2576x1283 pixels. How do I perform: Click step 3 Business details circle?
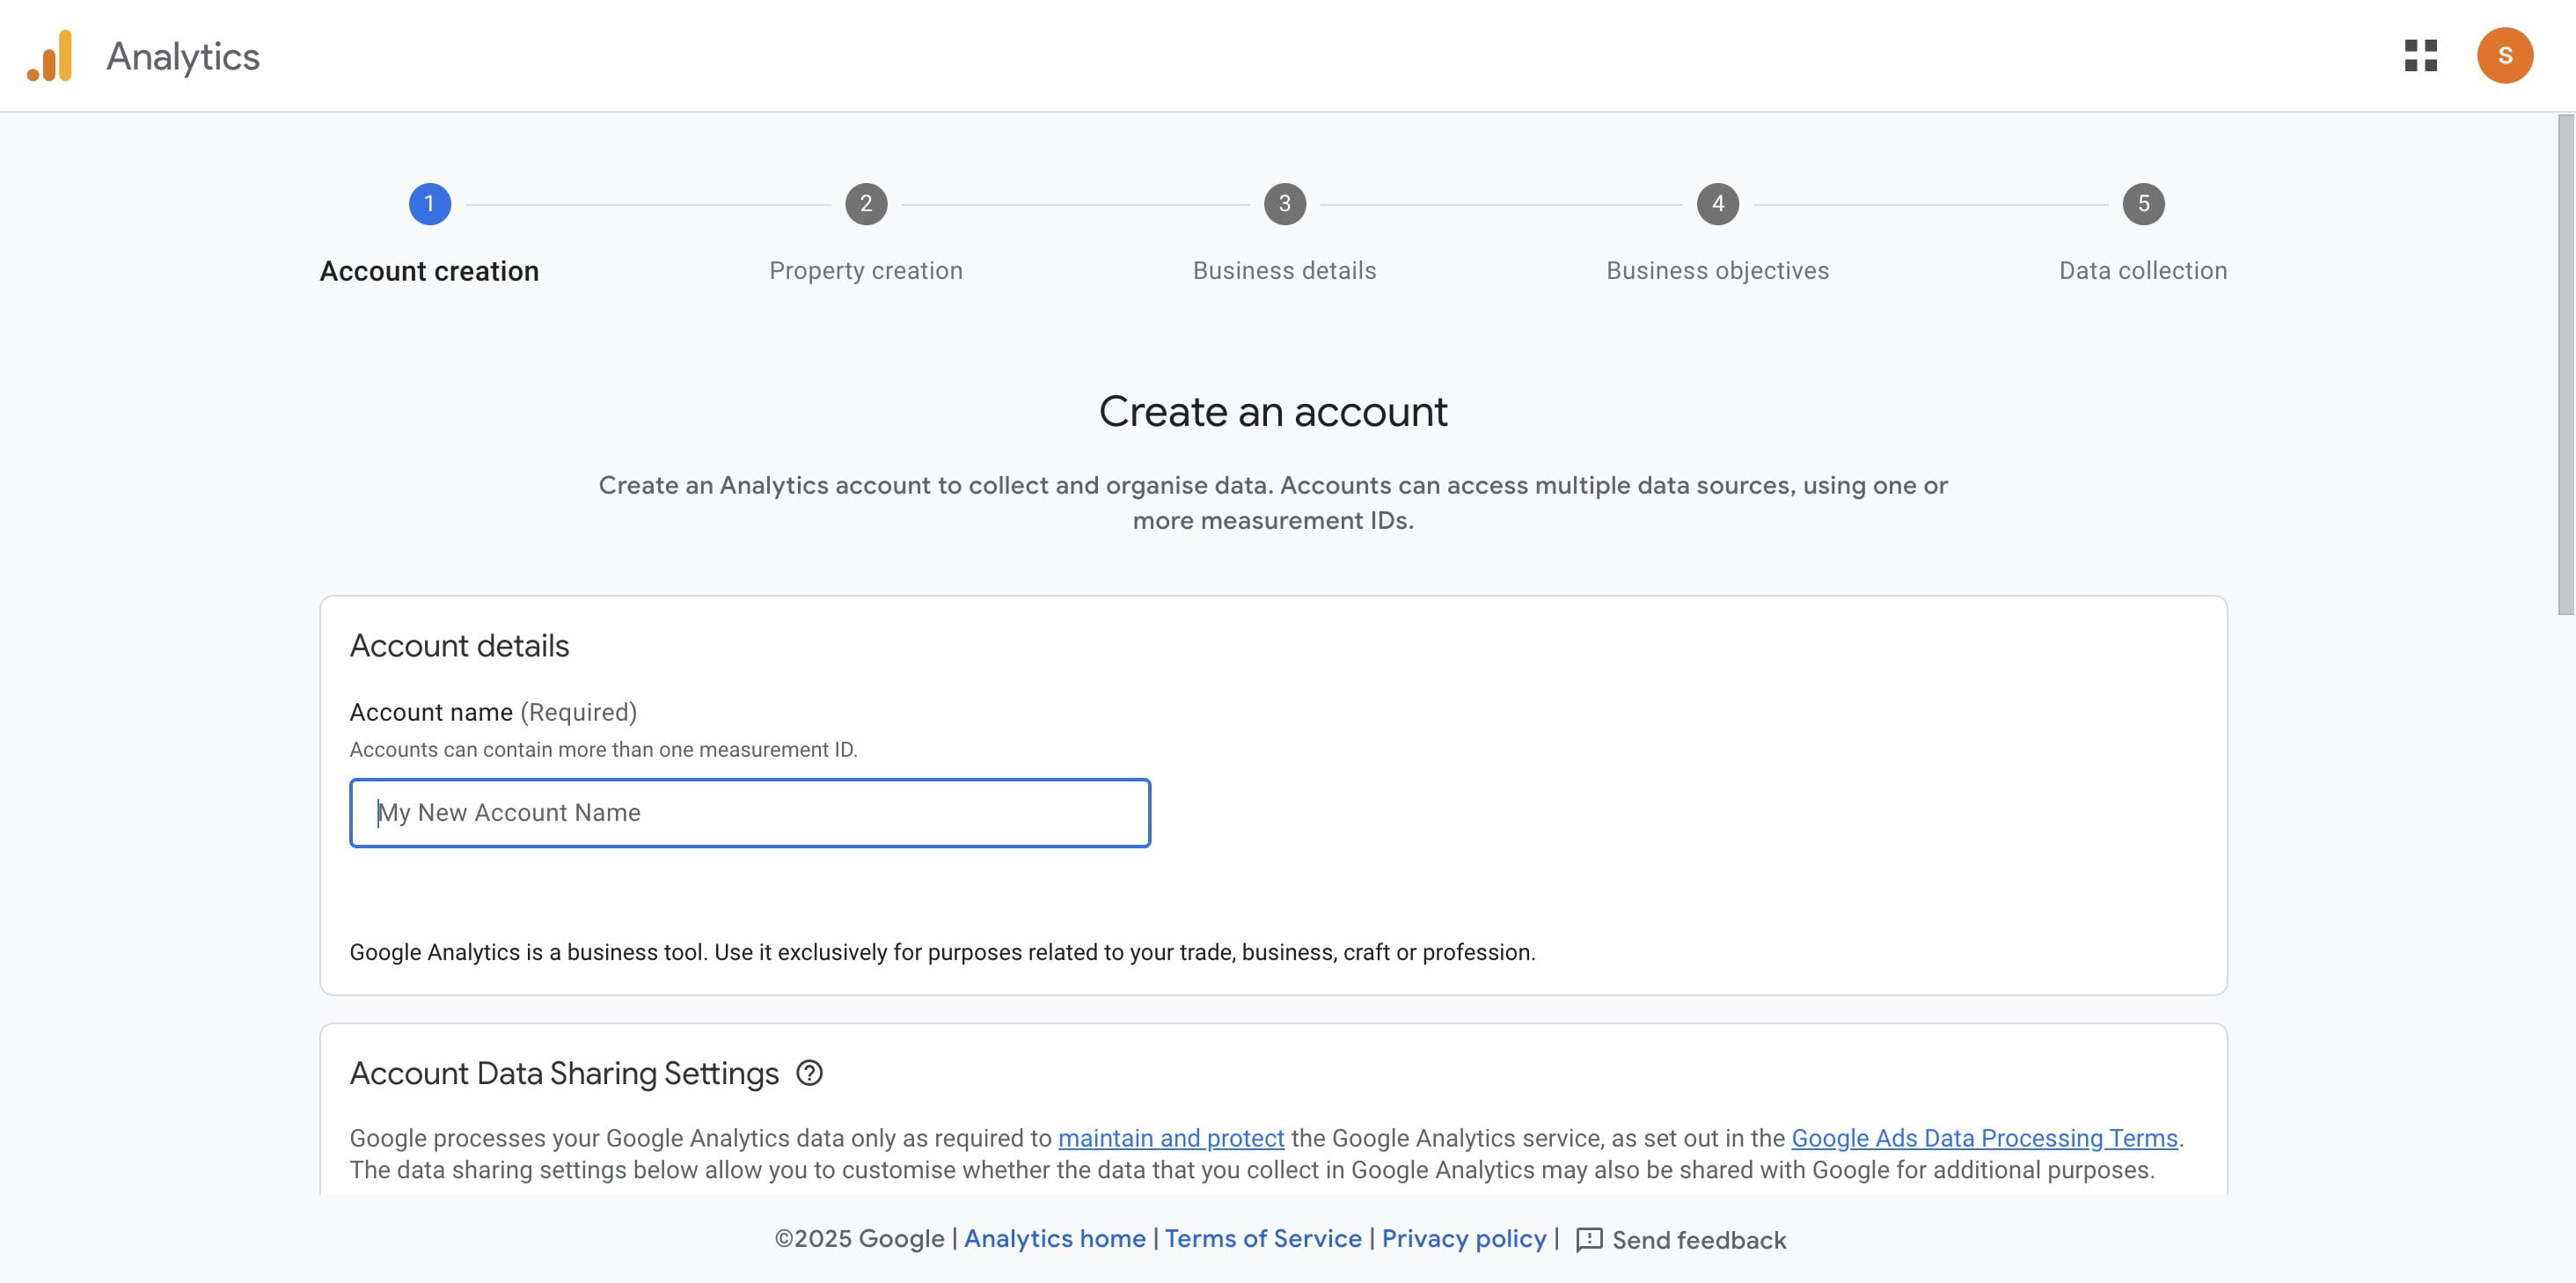pos(1284,203)
